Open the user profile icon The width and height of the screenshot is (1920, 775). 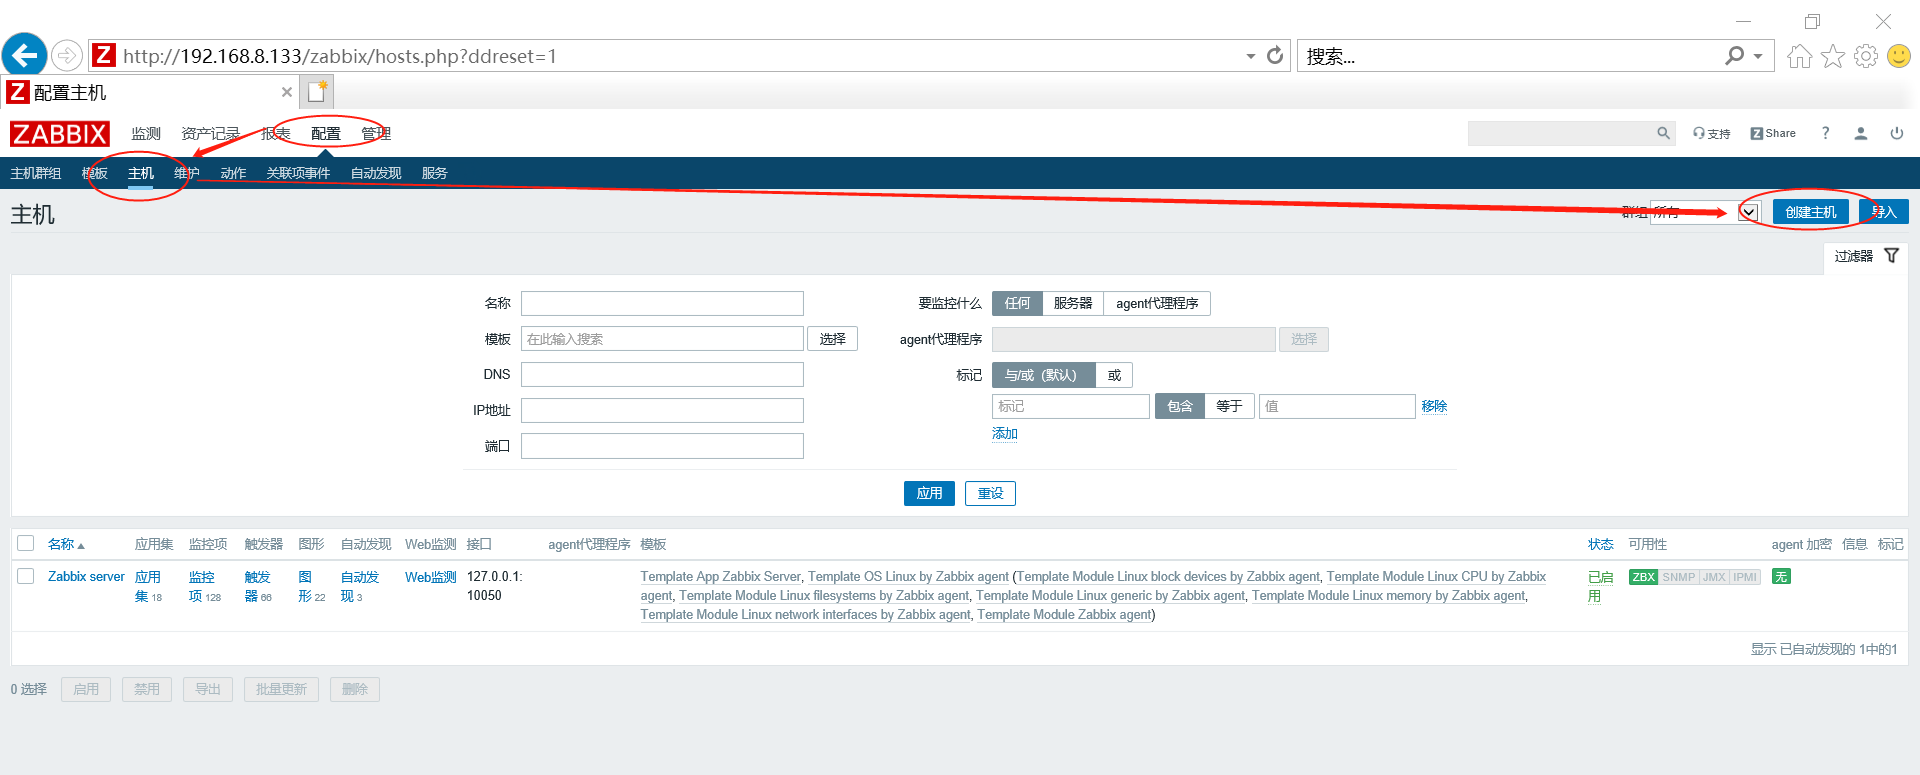pos(1860,133)
